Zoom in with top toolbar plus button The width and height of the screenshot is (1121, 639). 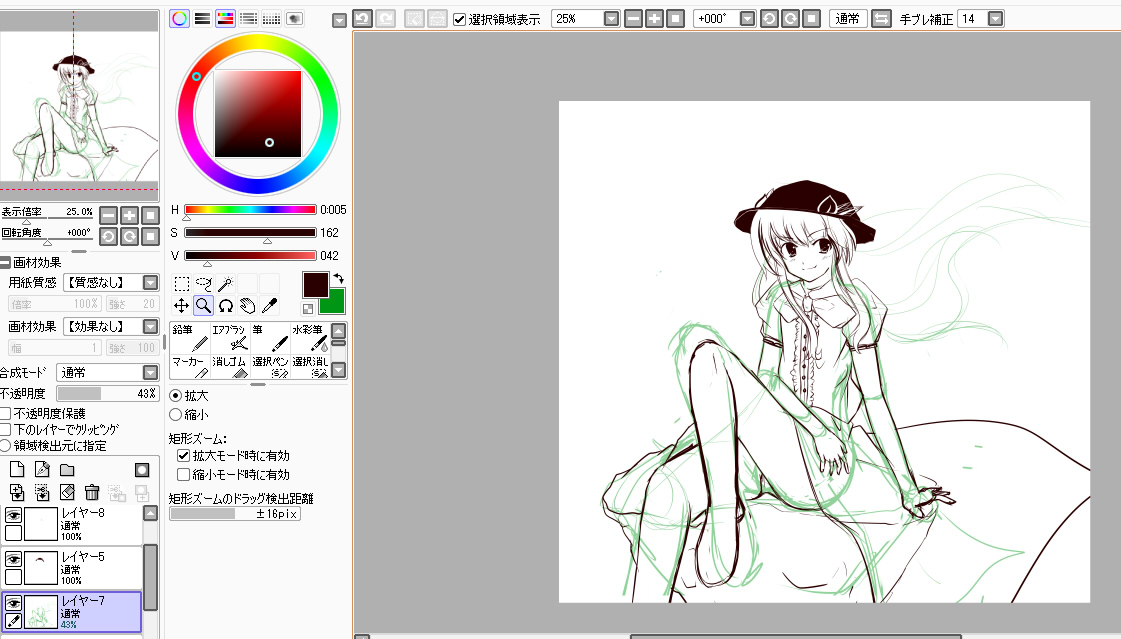click(x=654, y=19)
